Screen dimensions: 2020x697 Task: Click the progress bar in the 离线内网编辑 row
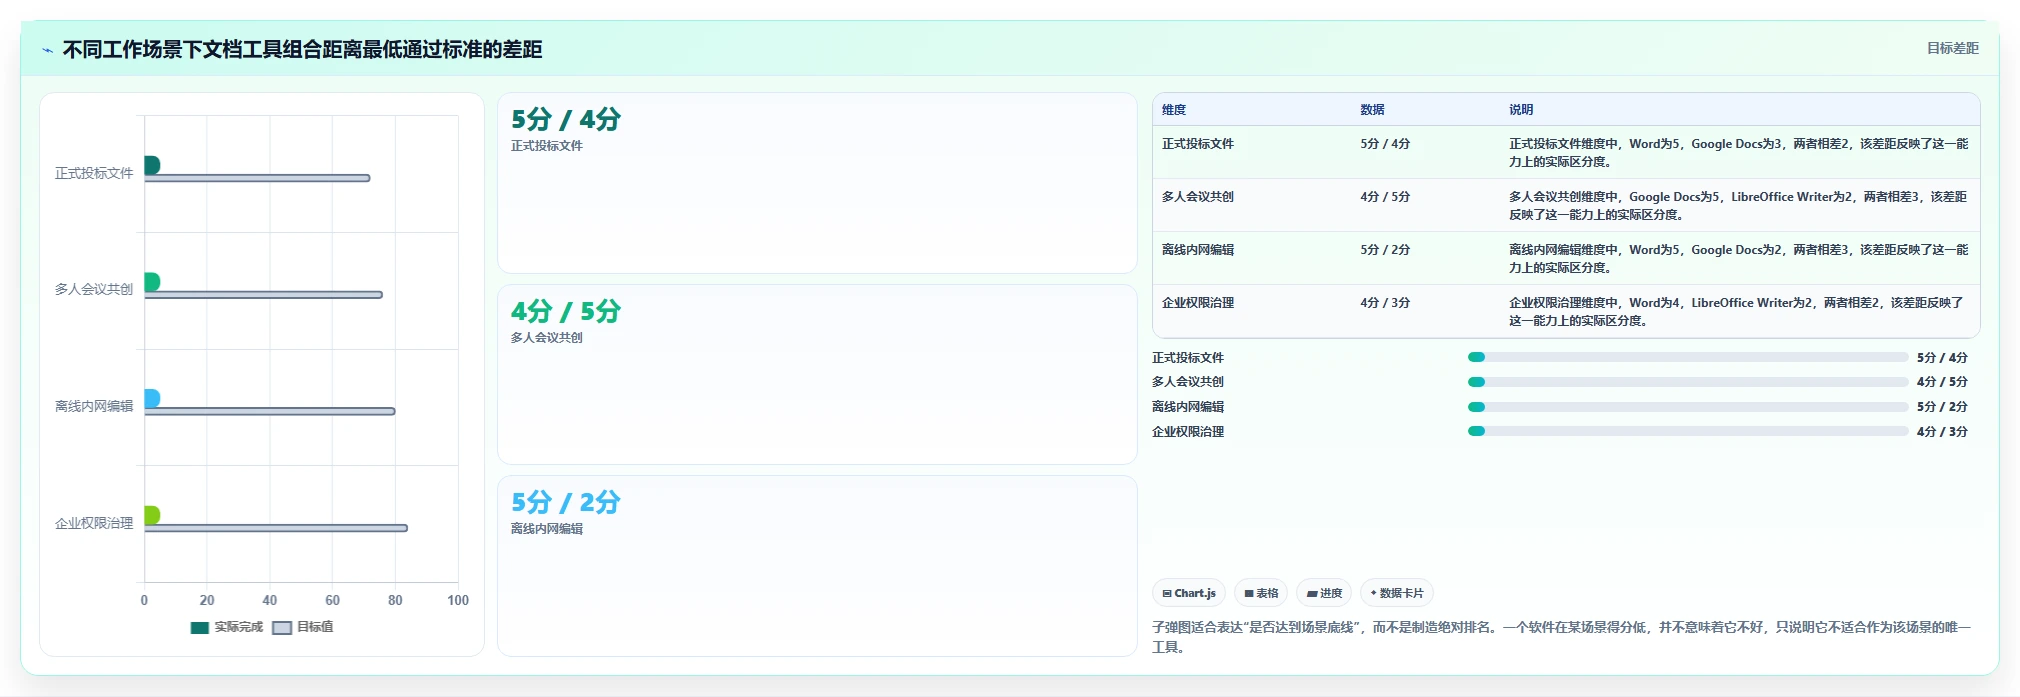(1688, 407)
